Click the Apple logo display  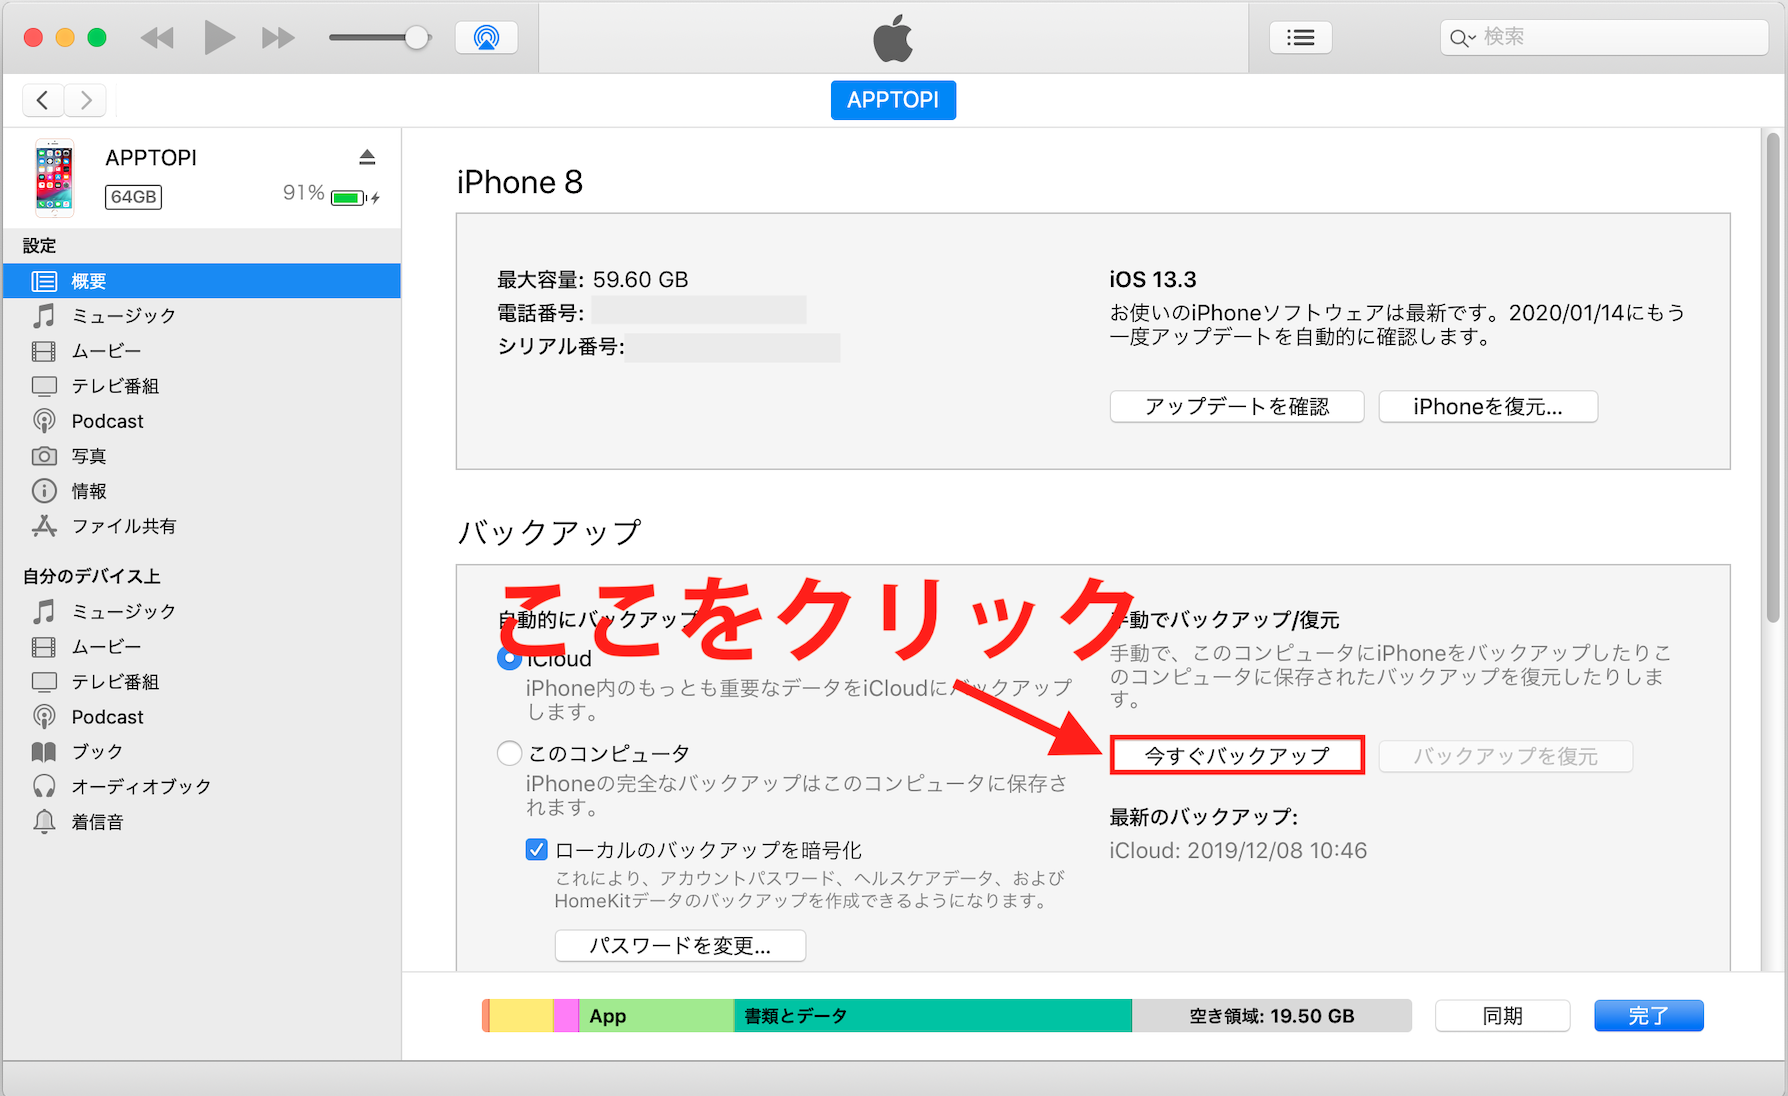click(893, 39)
